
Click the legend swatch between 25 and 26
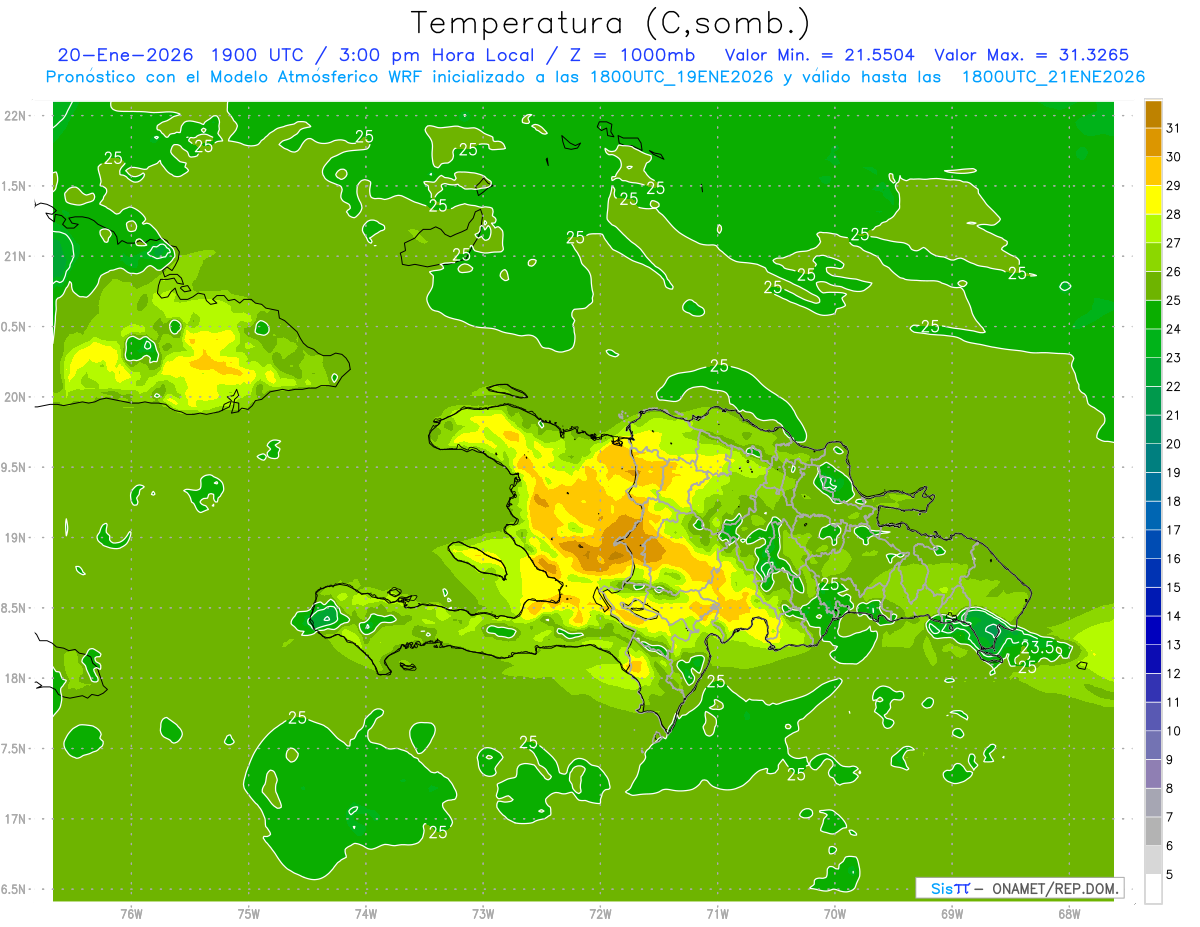tap(1153, 286)
